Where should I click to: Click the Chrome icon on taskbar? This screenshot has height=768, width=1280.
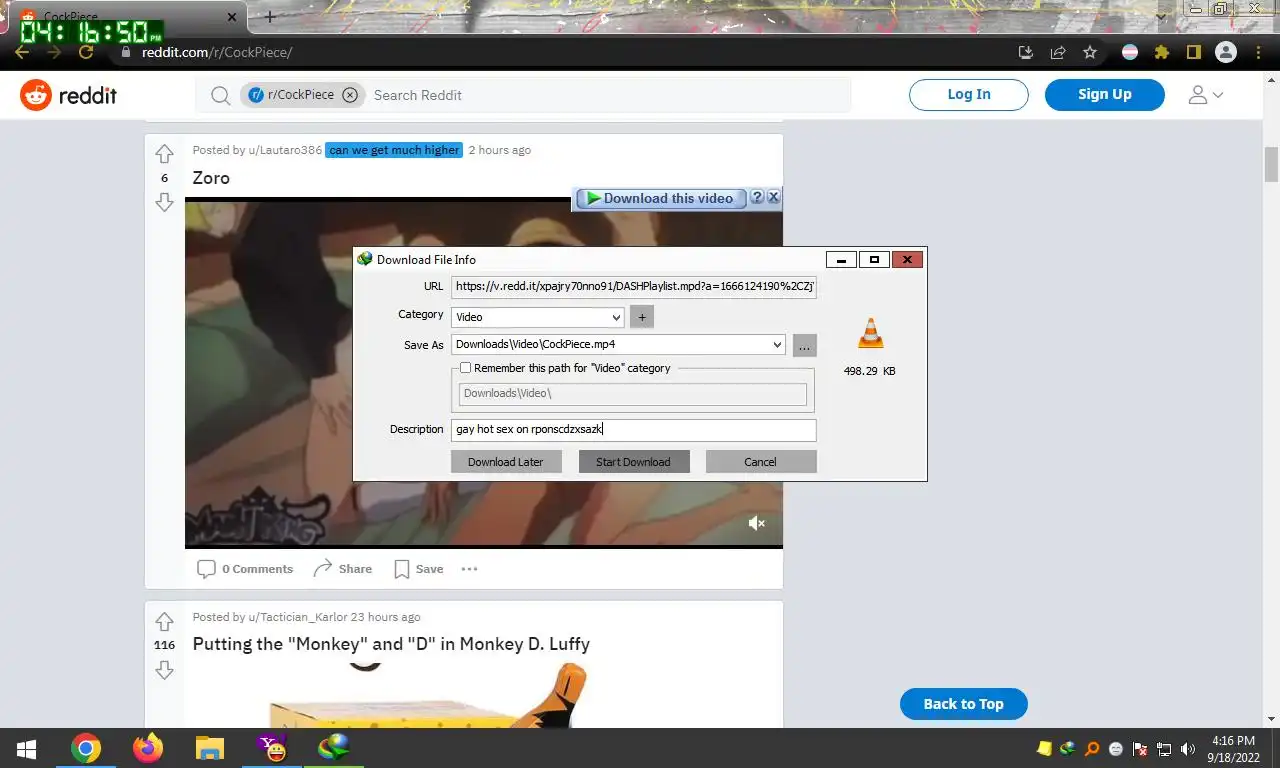[x=86, y=748]
